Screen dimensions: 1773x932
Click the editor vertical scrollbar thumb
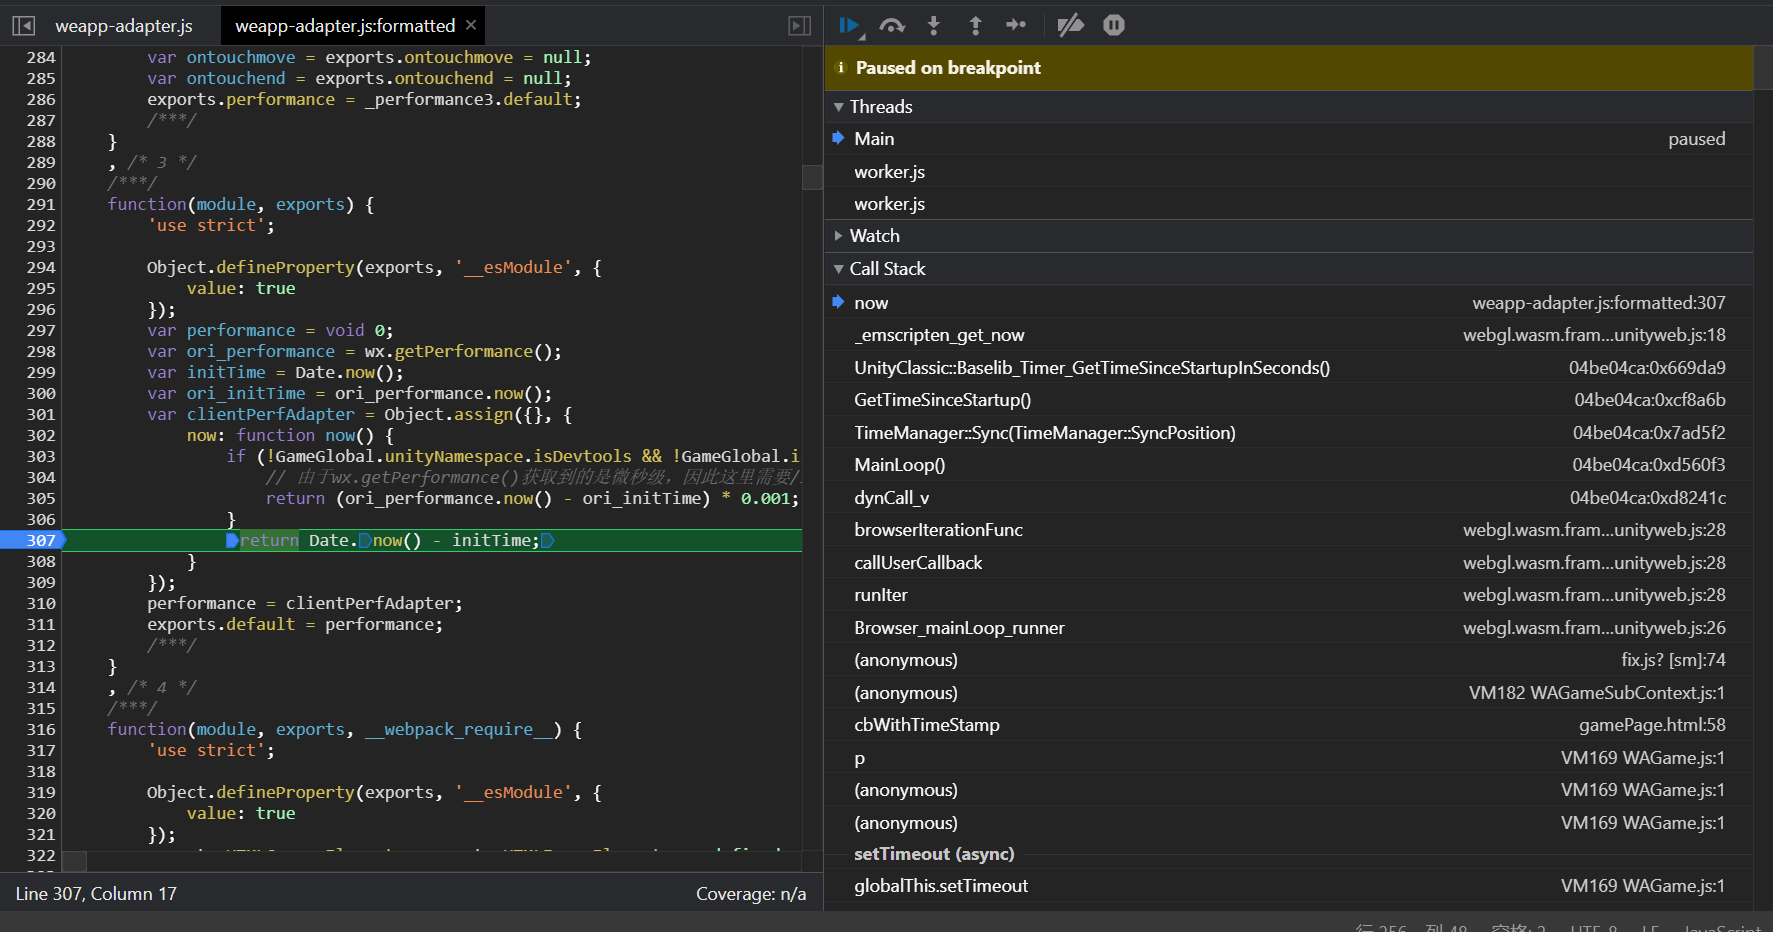[x=812, y=177]
